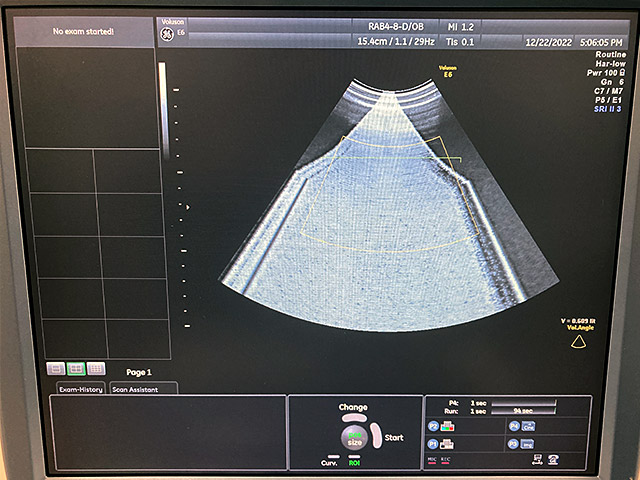Click the P2 color printer icon

point(448,427)
